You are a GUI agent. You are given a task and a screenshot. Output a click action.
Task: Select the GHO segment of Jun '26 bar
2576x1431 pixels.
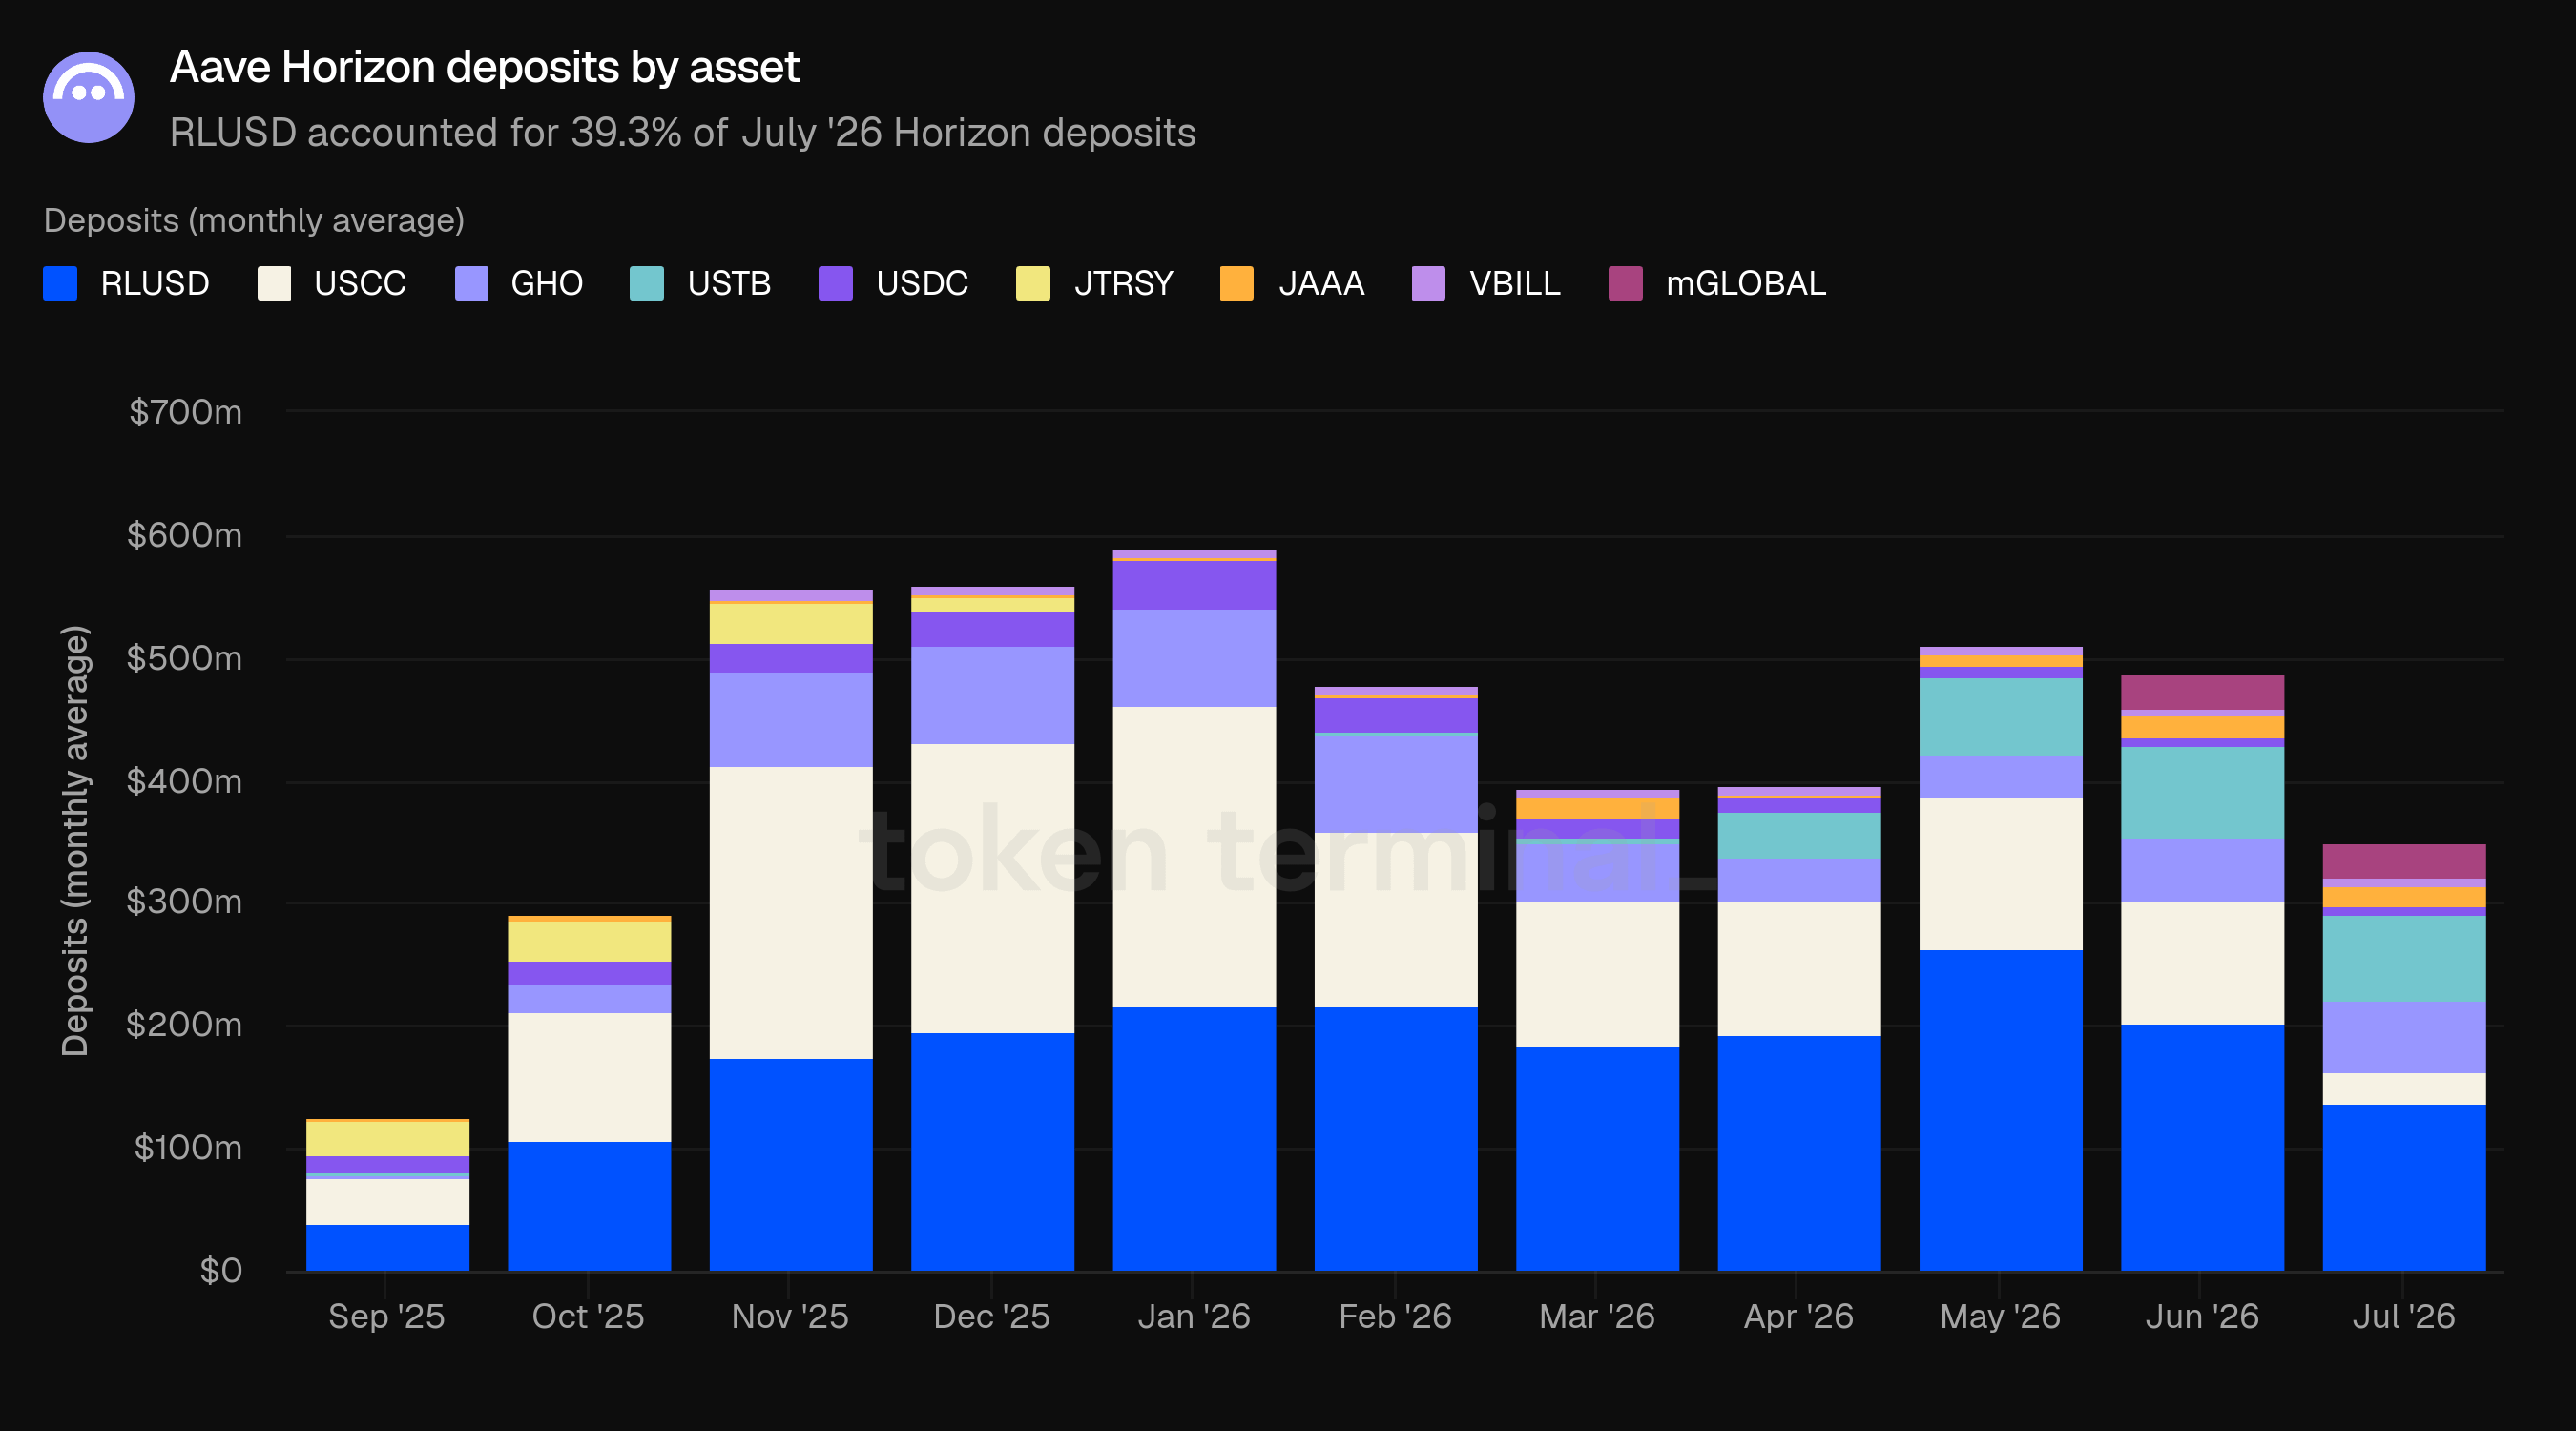[2202, 870]
